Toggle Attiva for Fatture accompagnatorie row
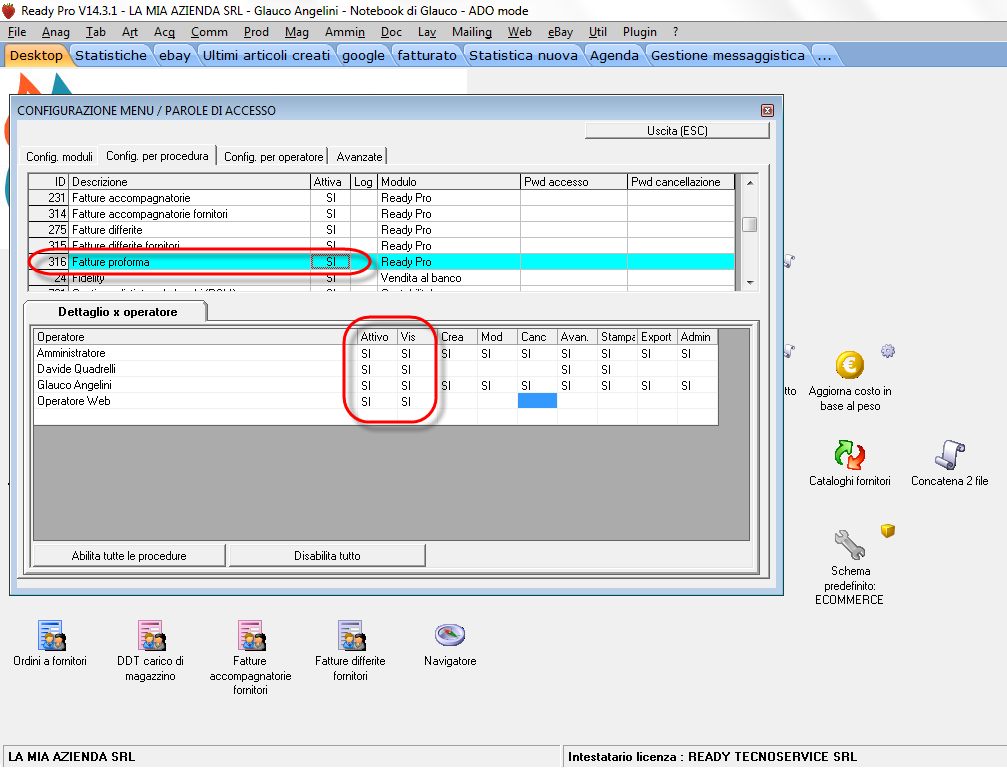The width and height of the screenshot is (1007, 768). (x=331, y=198)
